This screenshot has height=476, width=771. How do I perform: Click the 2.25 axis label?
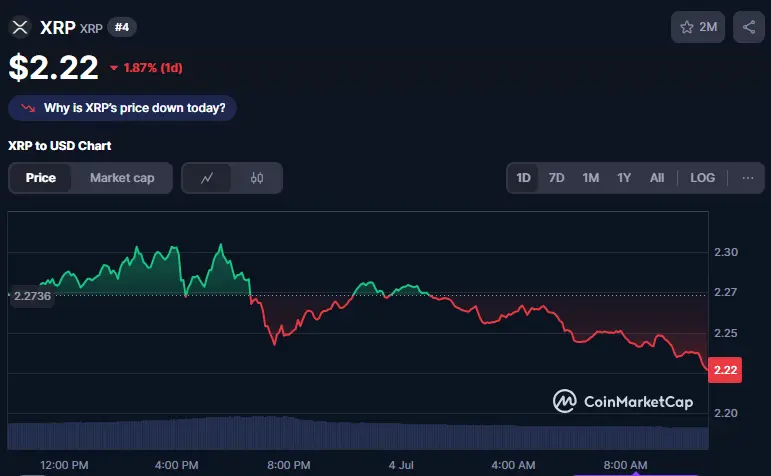[726, 333]
